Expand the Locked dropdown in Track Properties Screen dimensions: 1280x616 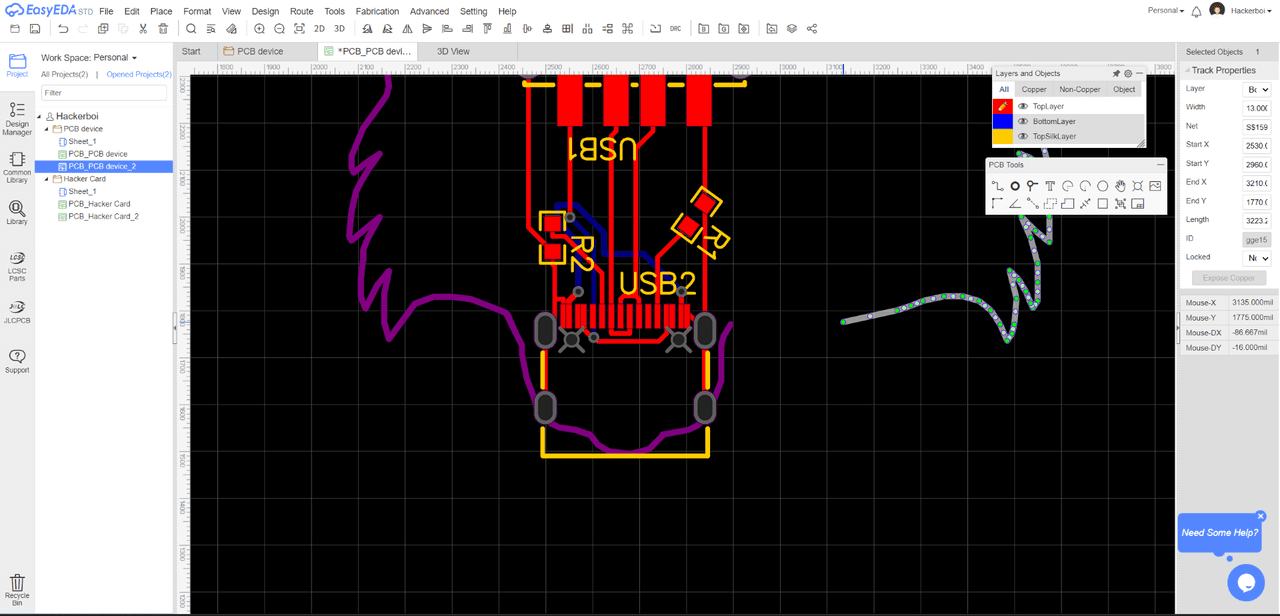point(1256,258)
